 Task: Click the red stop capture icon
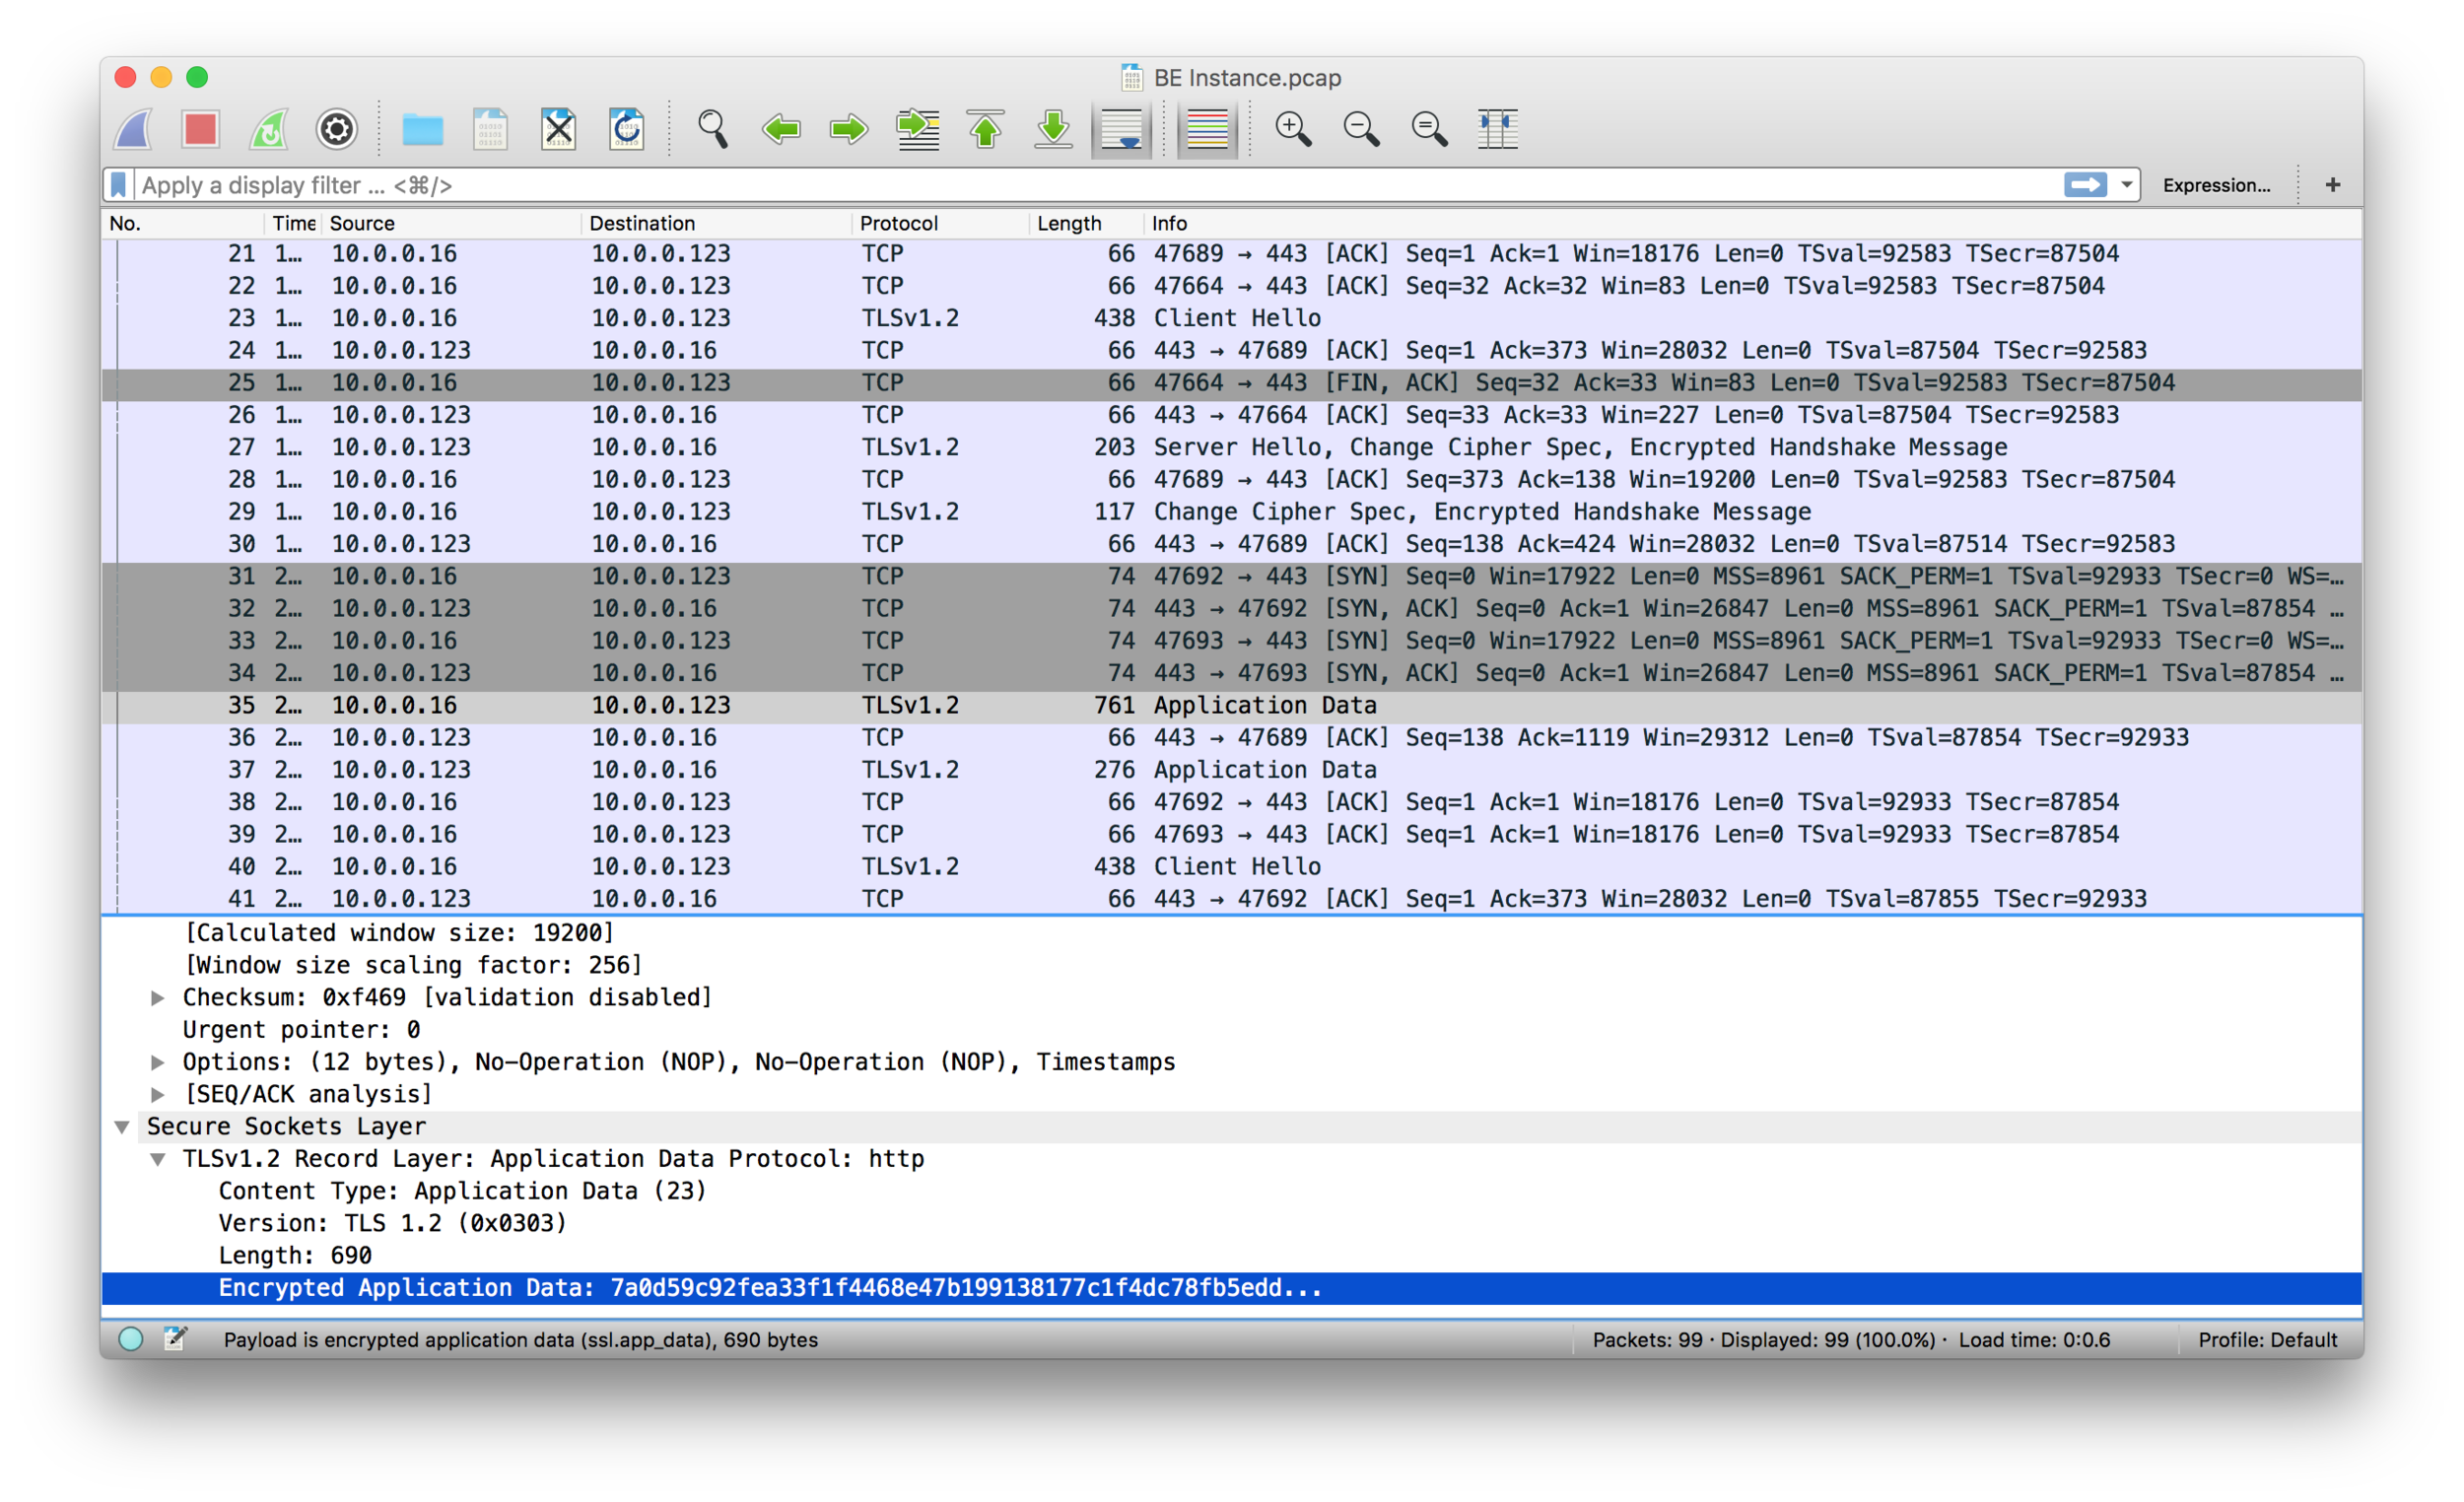pyautogui.click(x=200, y=129)
